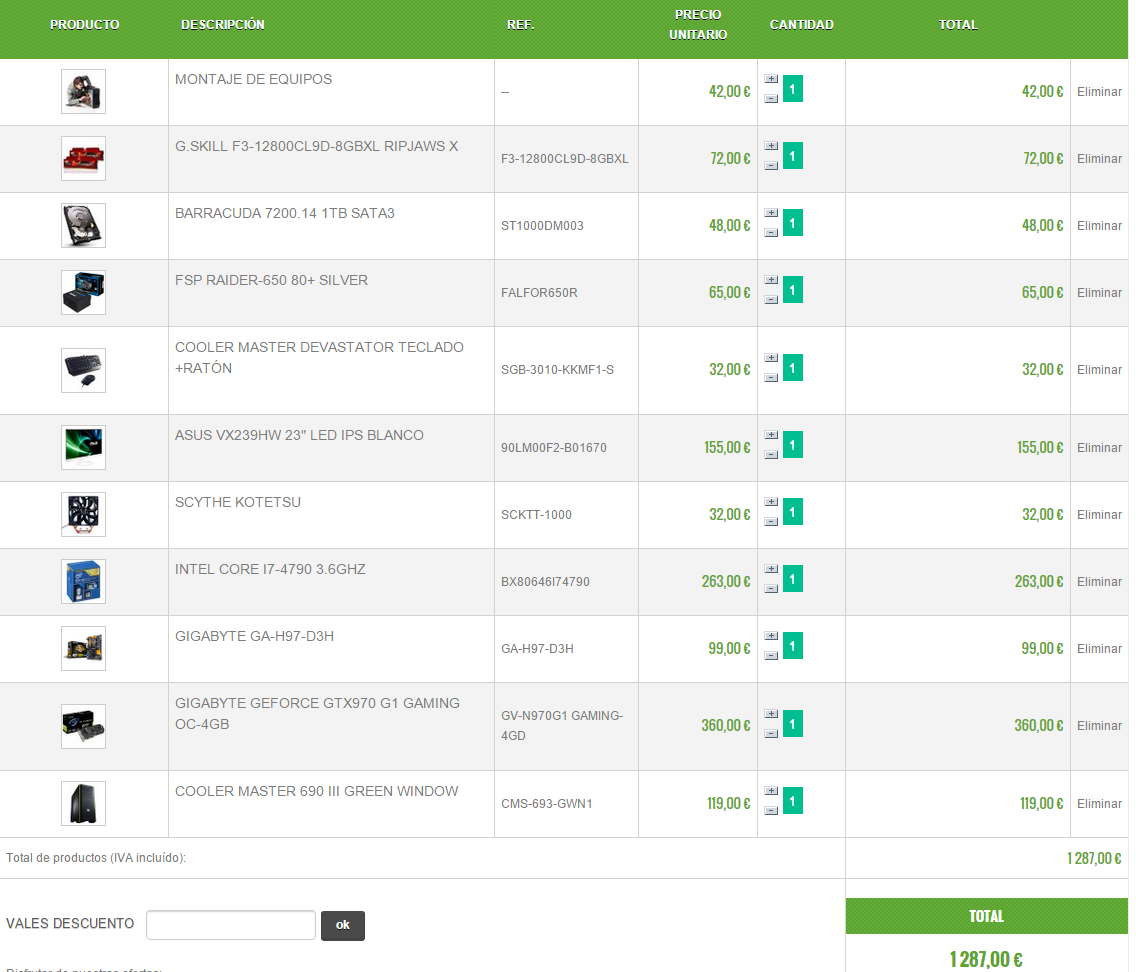Open GIGABYTE GEFORCE GTX970 G1 GAMING description

[317, 713]
